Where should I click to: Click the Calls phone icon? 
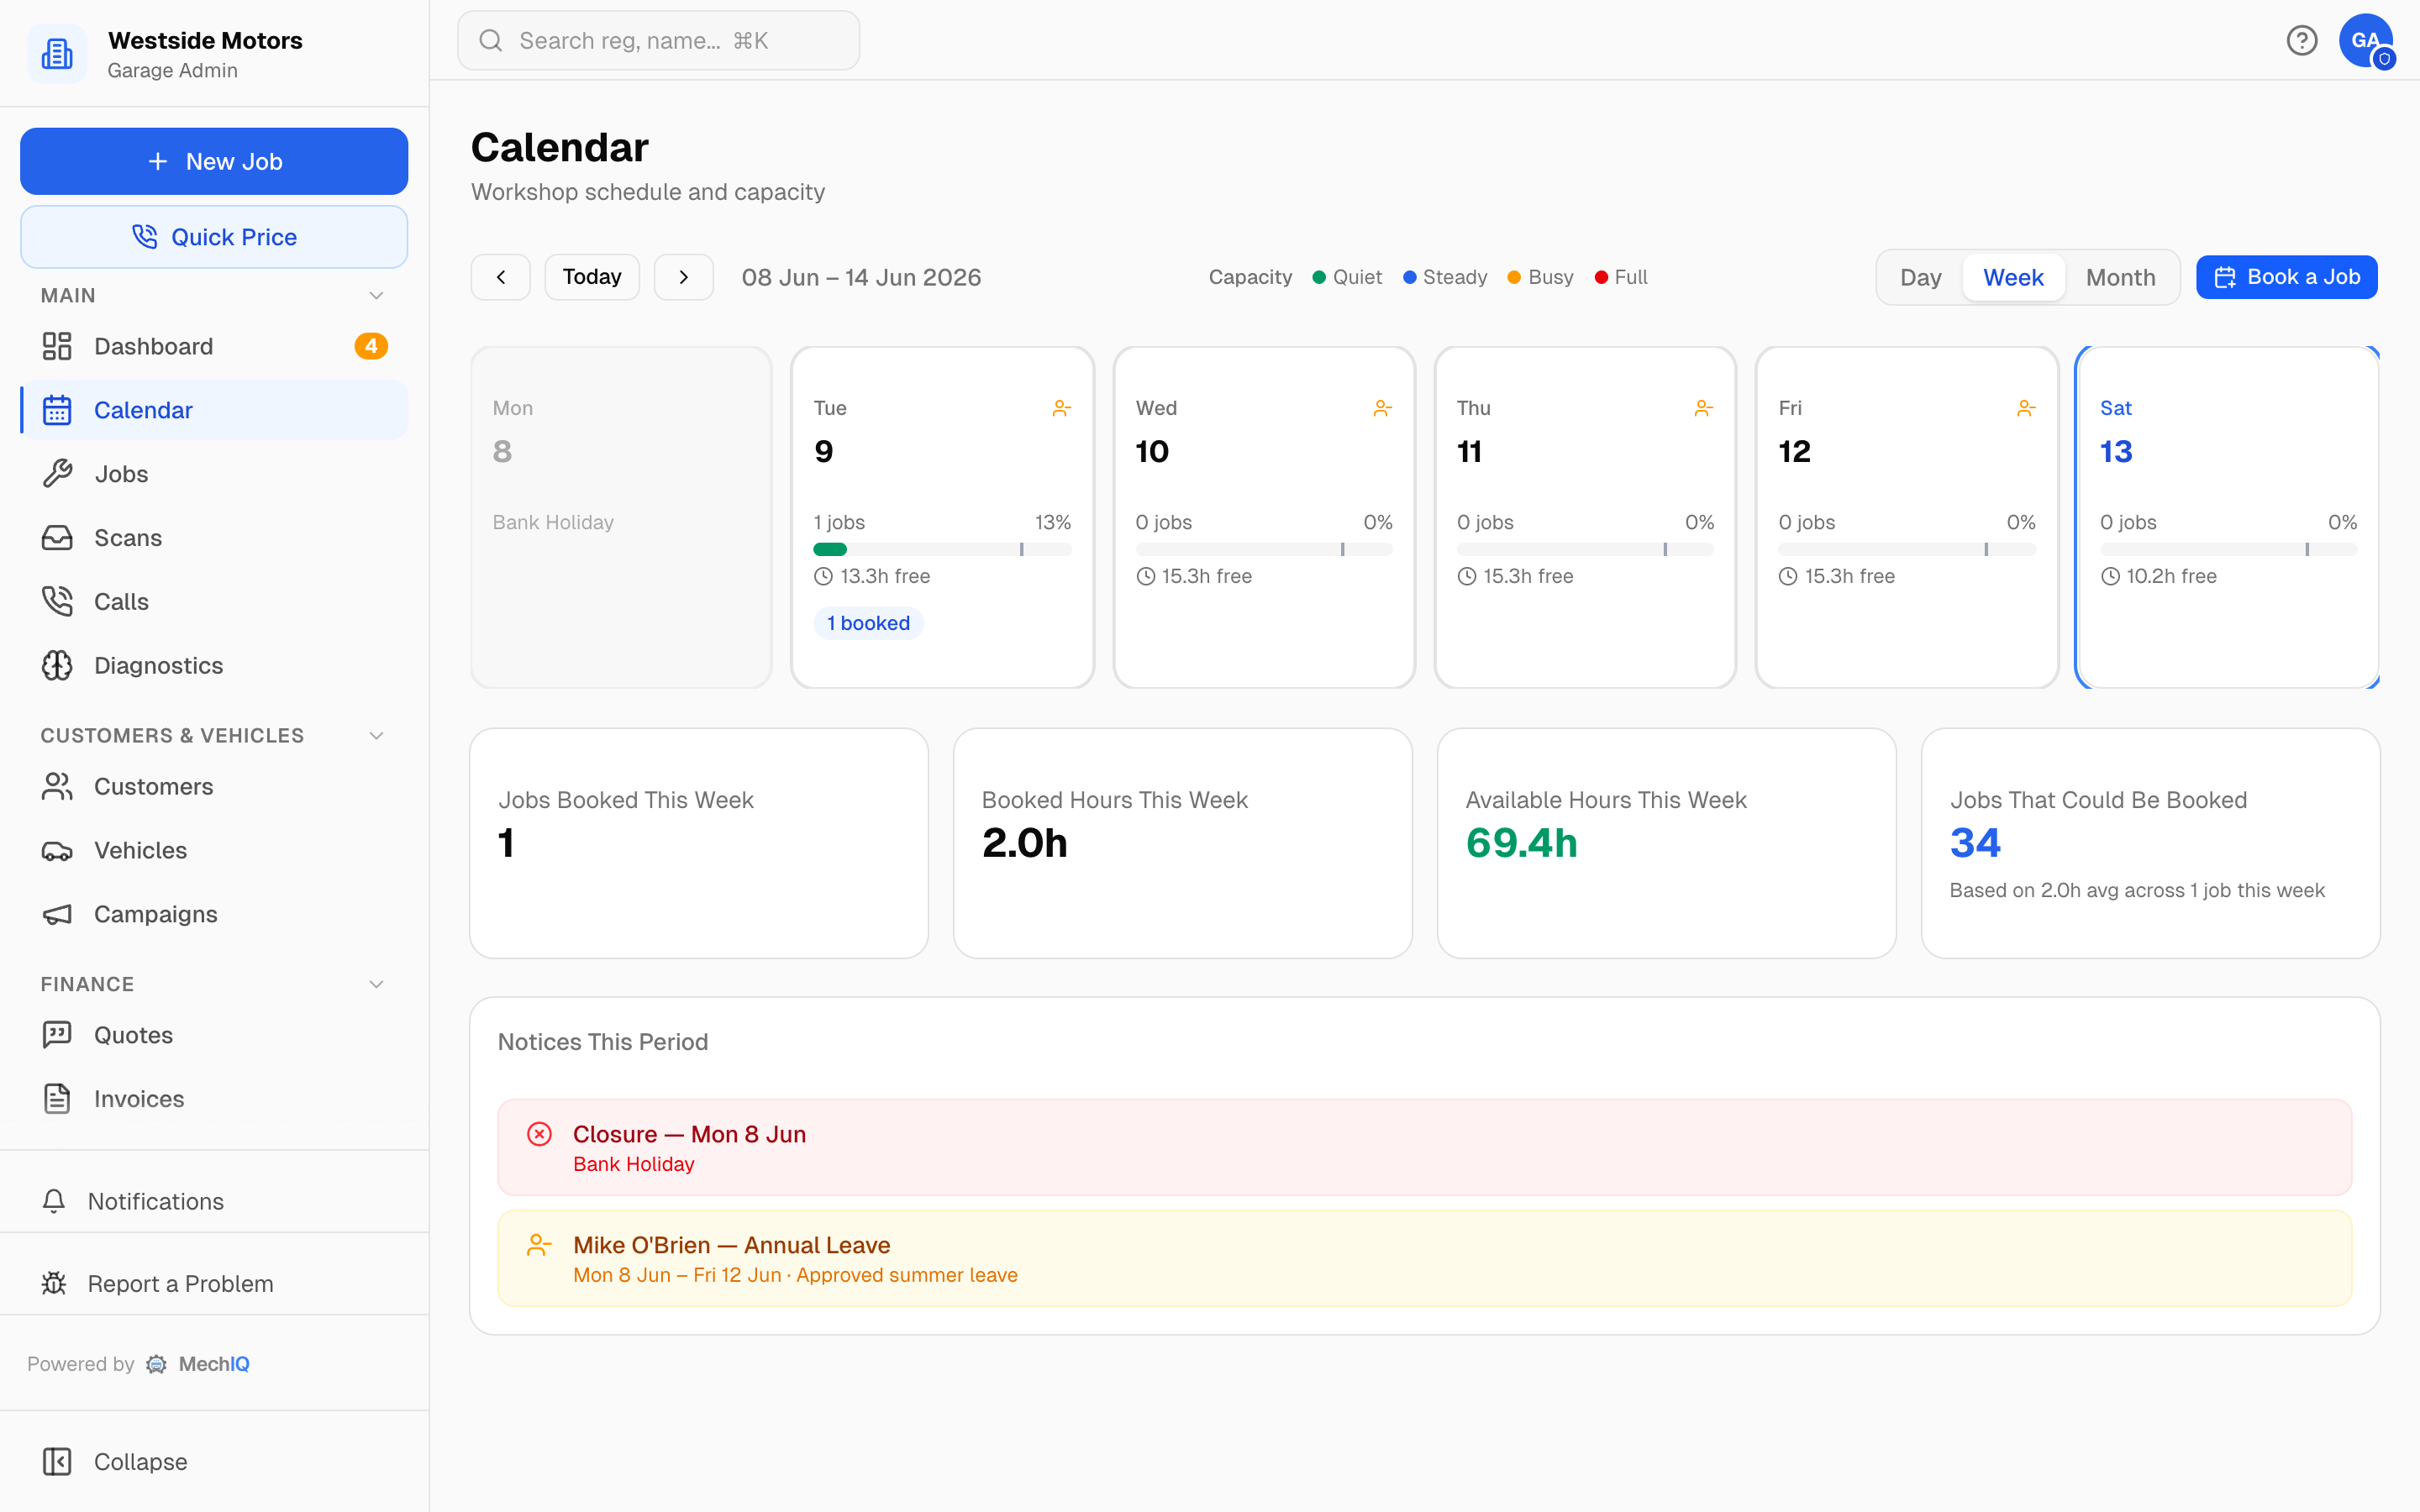57,602
